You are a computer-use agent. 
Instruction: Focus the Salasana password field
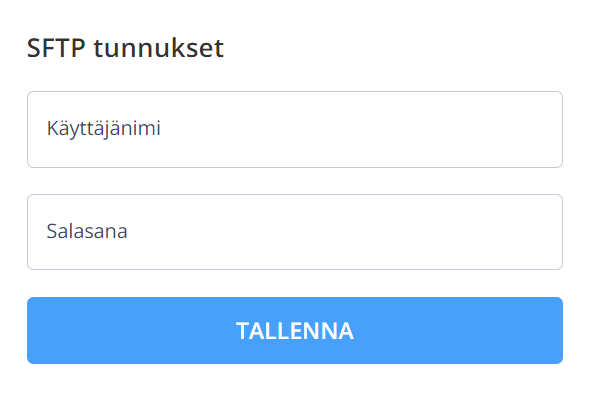pyautogui.click(x=295, y=232)
